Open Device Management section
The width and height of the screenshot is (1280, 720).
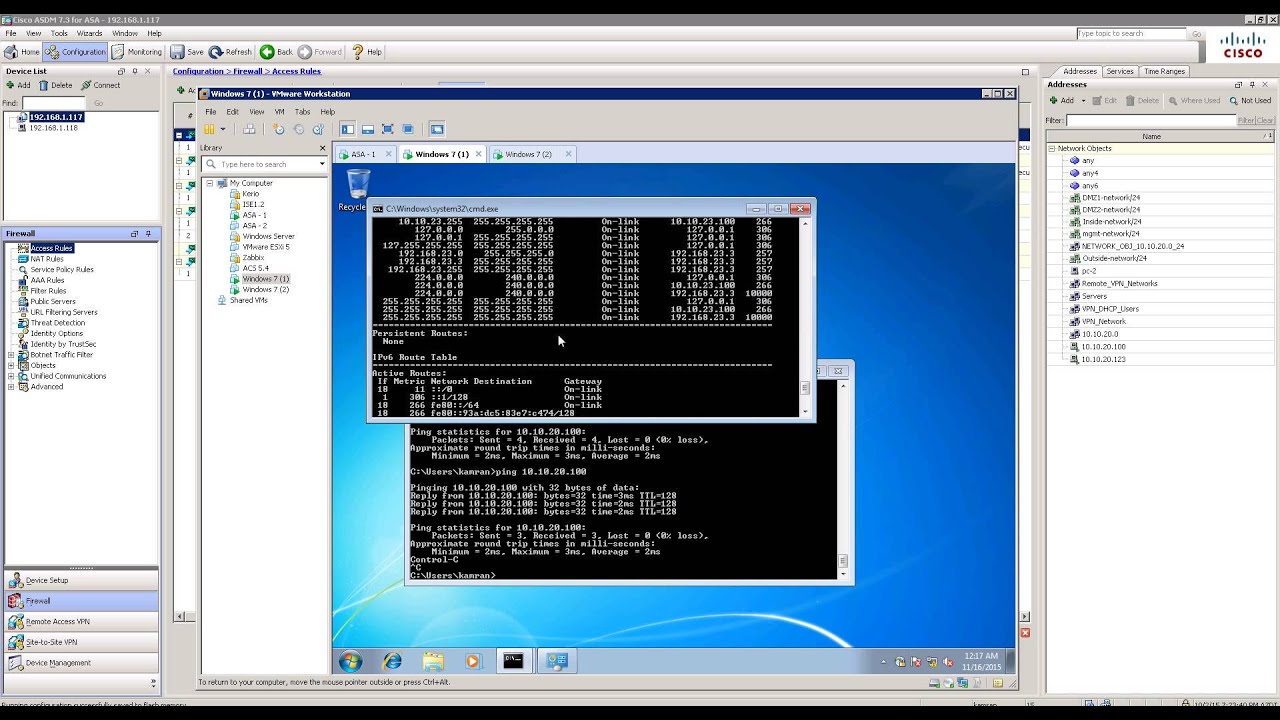(79, 663)
